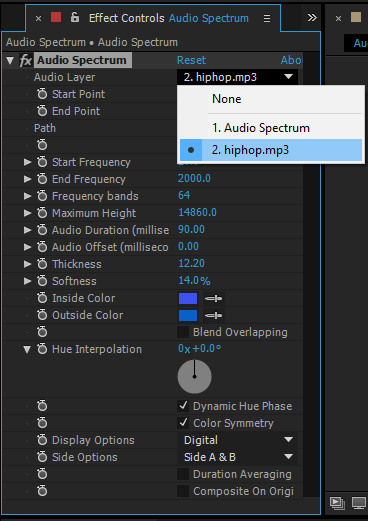Toggle stopwatch for Composite On Original

(x=42, y=491)
